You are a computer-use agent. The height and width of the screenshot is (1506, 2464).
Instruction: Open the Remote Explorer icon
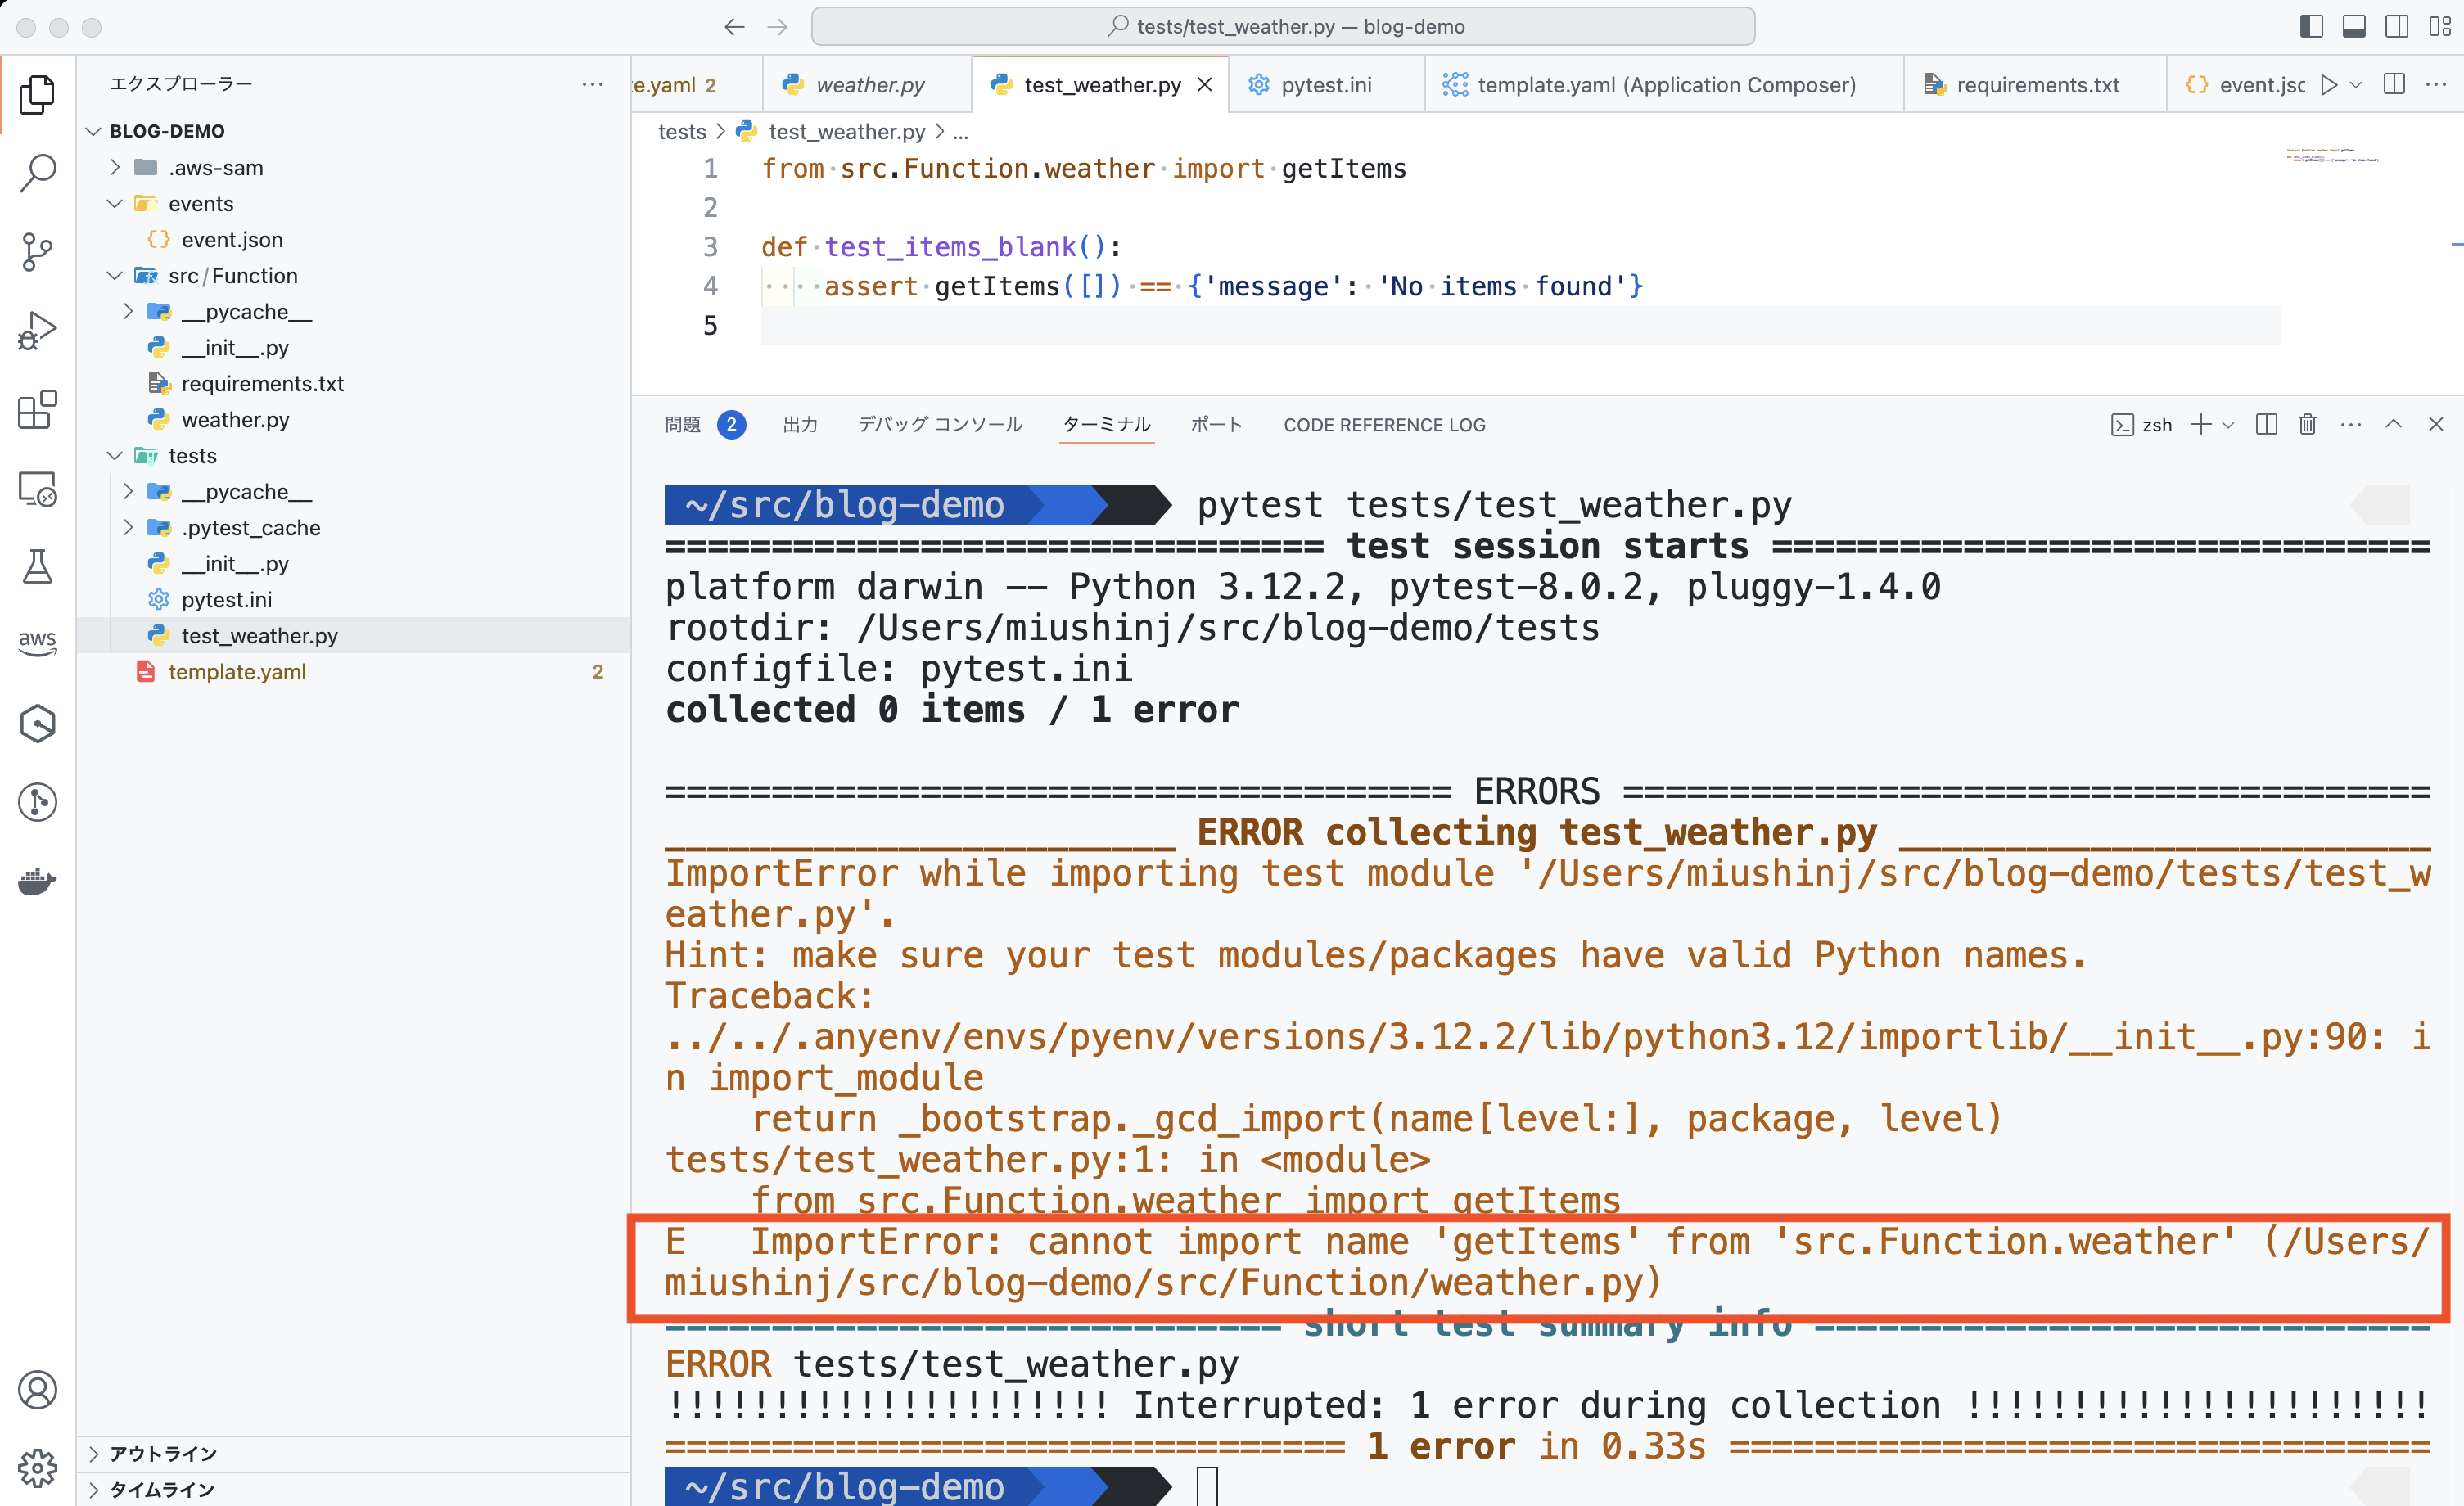tap(37, 488)
